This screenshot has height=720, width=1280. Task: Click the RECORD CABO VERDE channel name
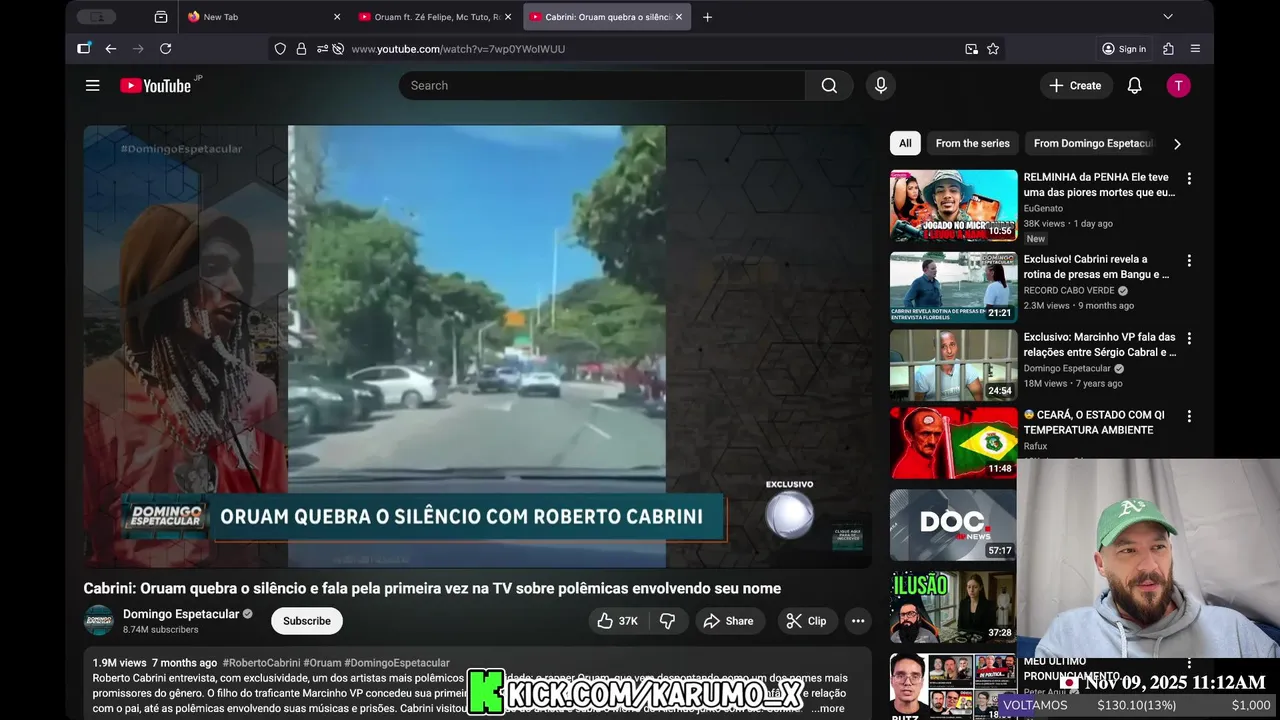pyautogui.click(x=1070, y=291)
